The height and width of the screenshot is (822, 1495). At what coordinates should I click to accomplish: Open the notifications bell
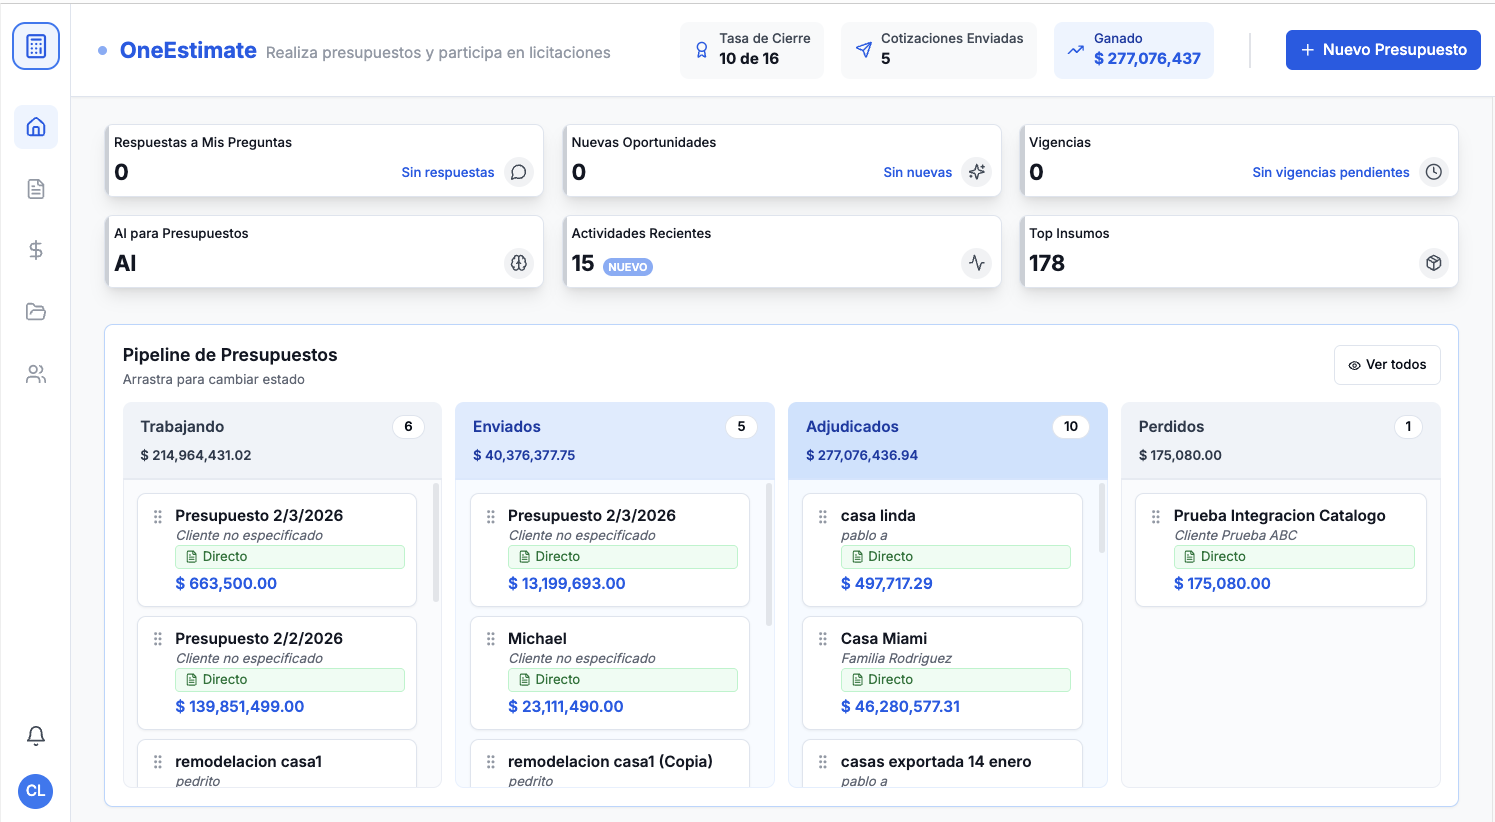35,735
